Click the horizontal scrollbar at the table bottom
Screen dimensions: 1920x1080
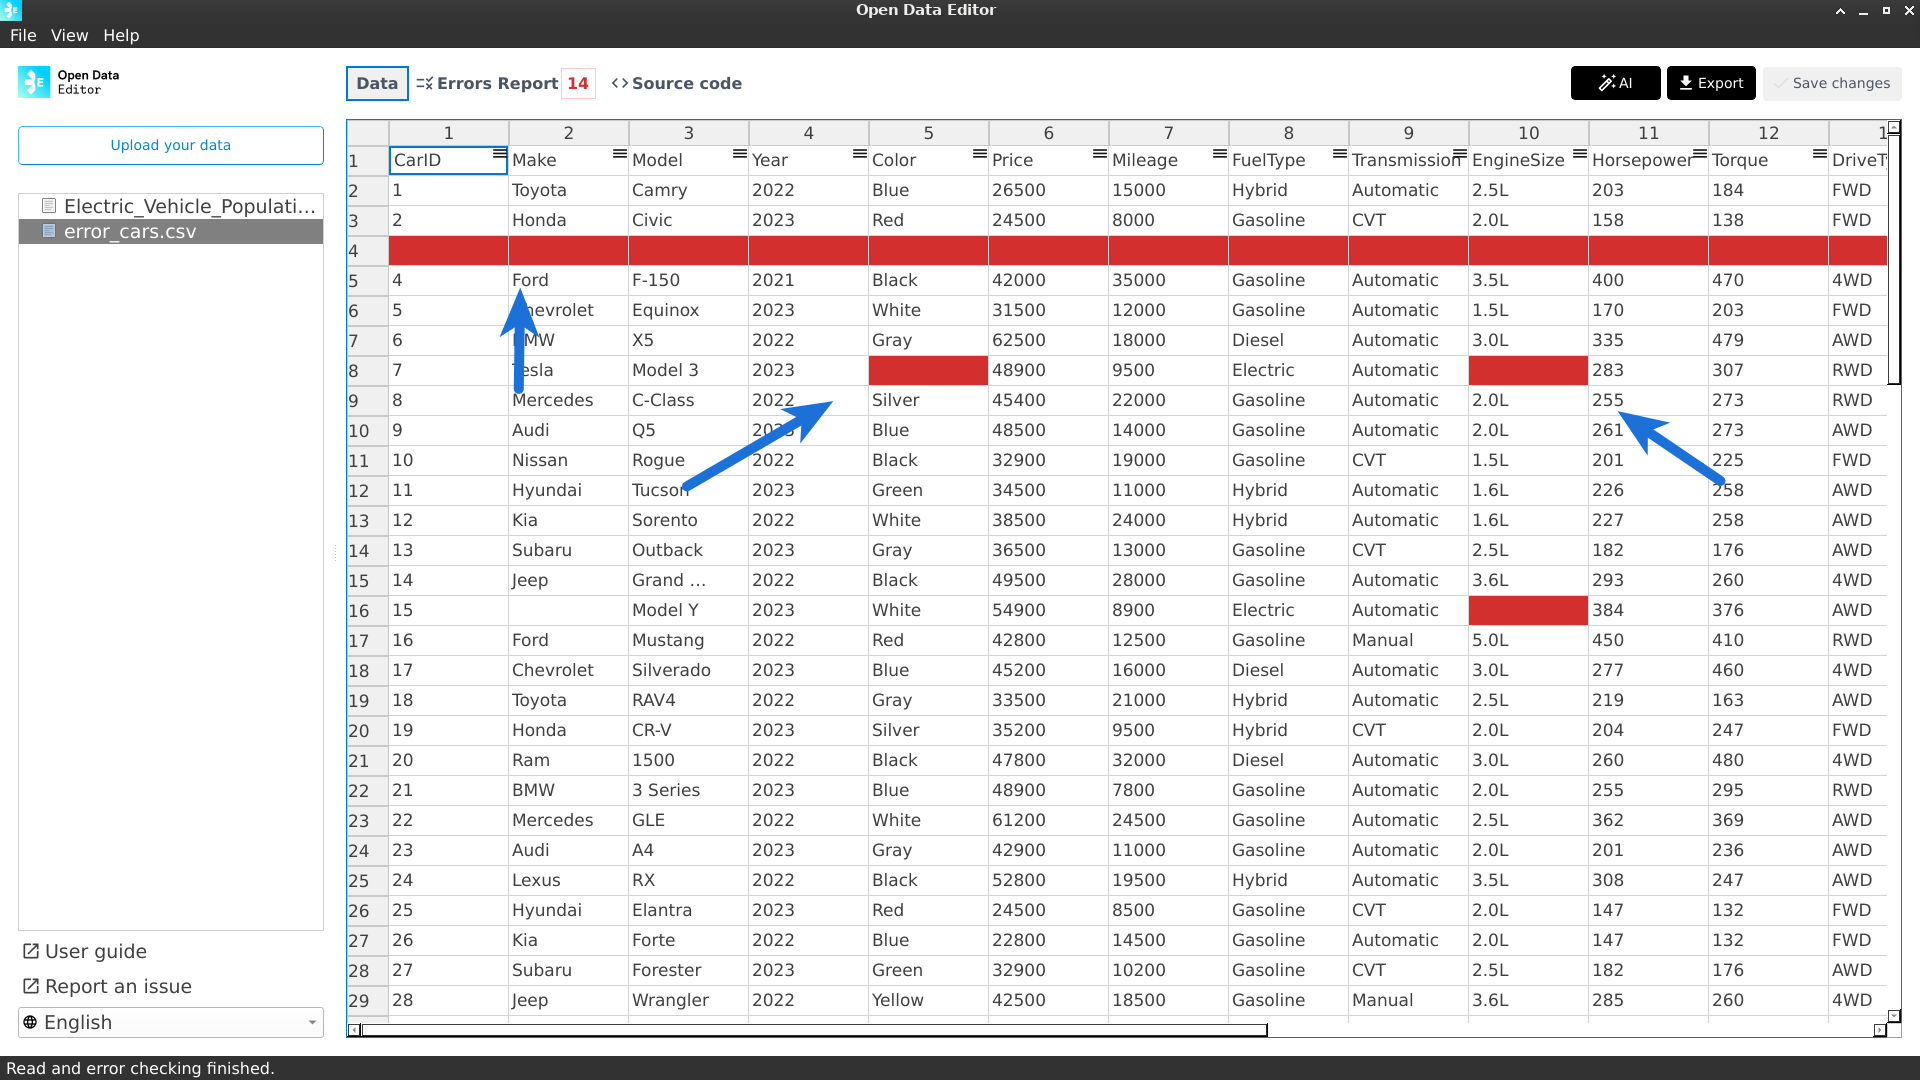click(x=814, y=1030)
